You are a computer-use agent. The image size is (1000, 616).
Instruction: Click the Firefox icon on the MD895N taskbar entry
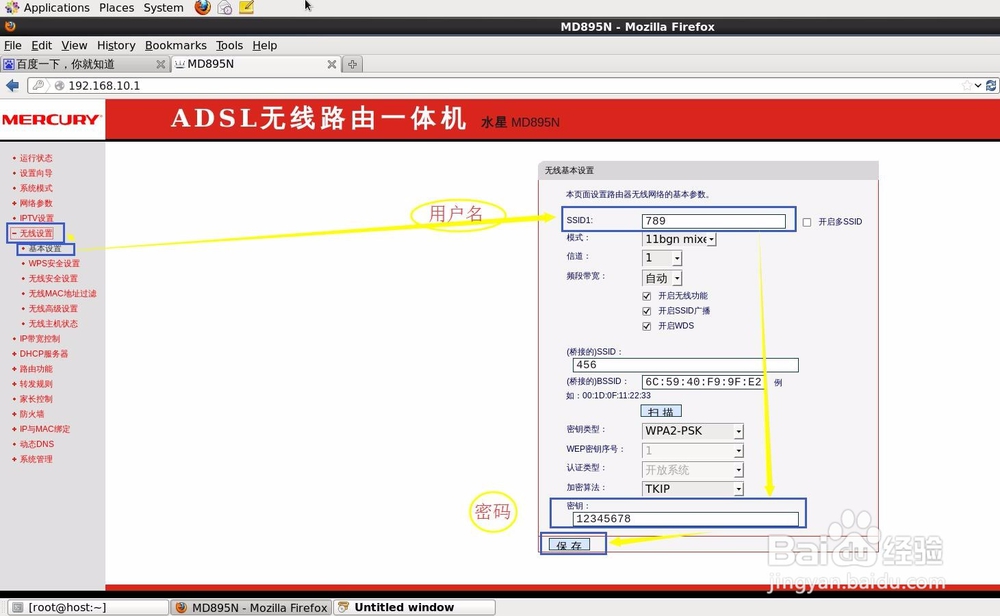(181, 607)
